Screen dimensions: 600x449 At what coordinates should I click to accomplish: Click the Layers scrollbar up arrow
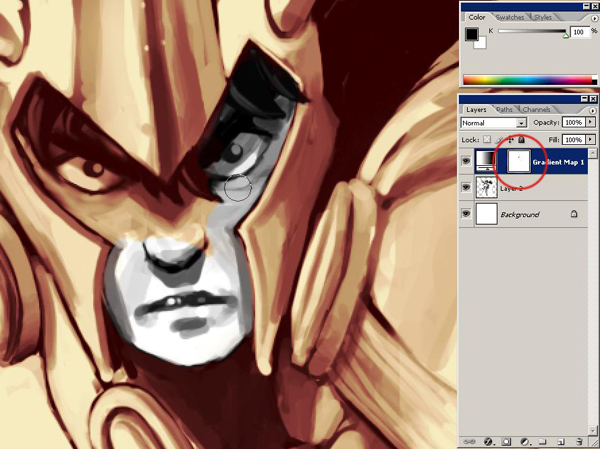pos(593,154)
